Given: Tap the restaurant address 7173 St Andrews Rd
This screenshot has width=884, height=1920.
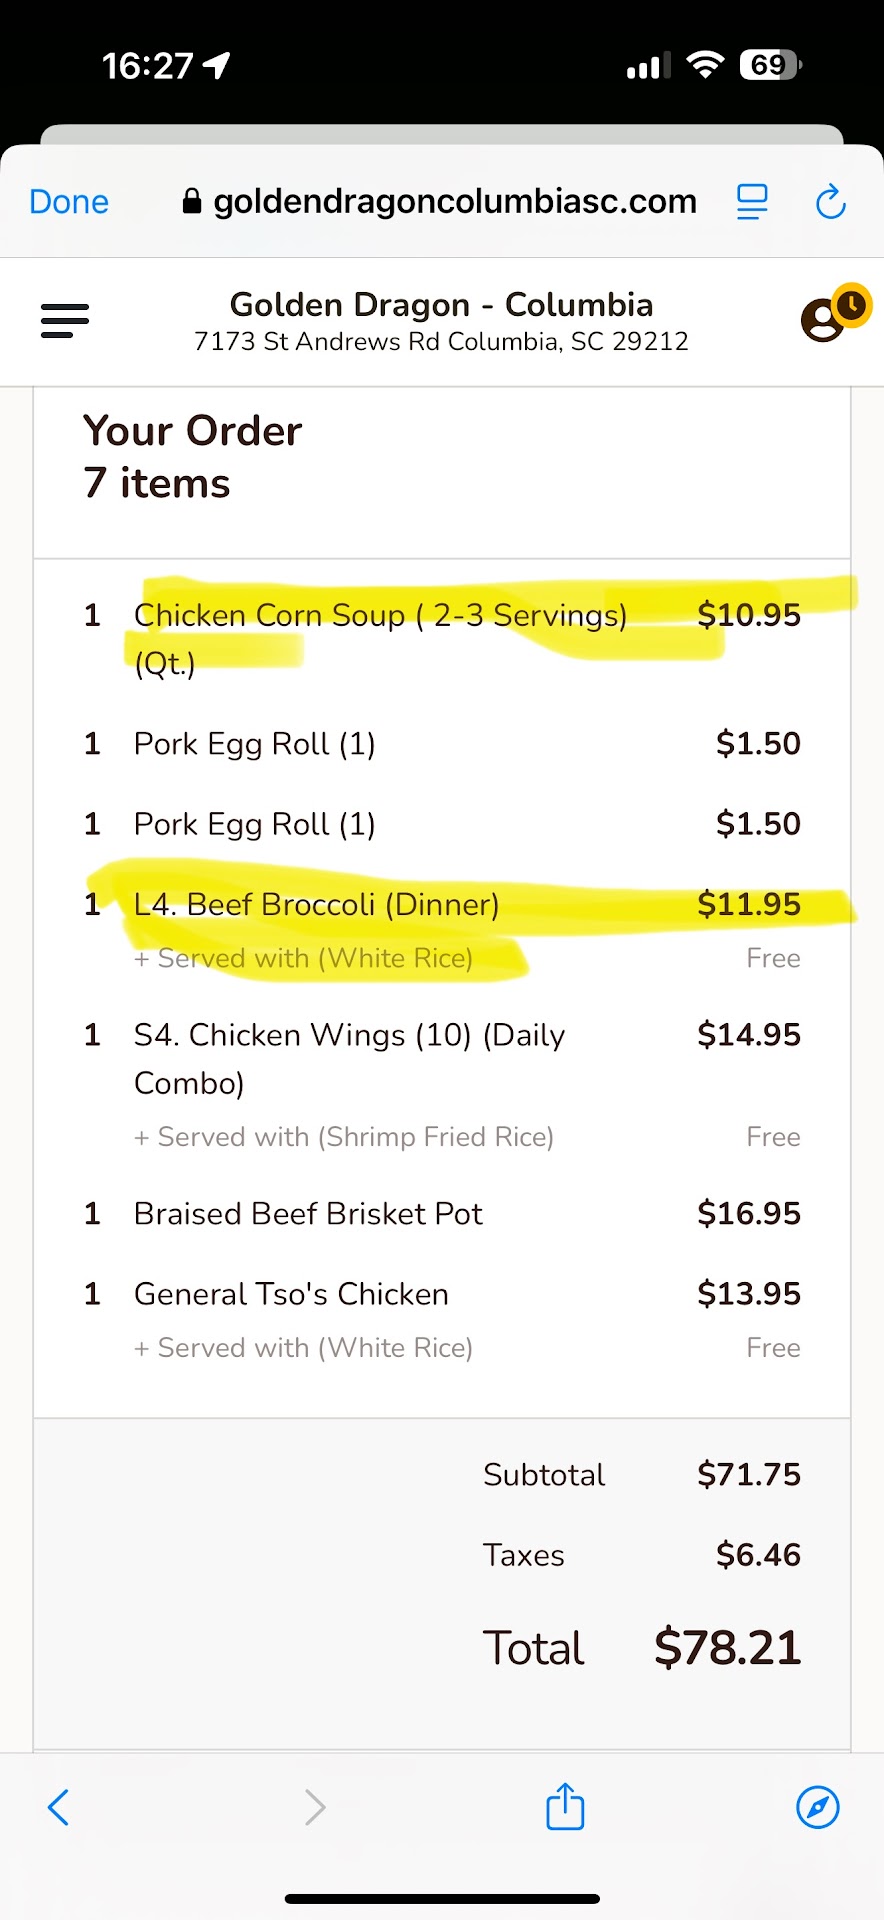Looking at the screenshot, I should (x=441, y=342).
